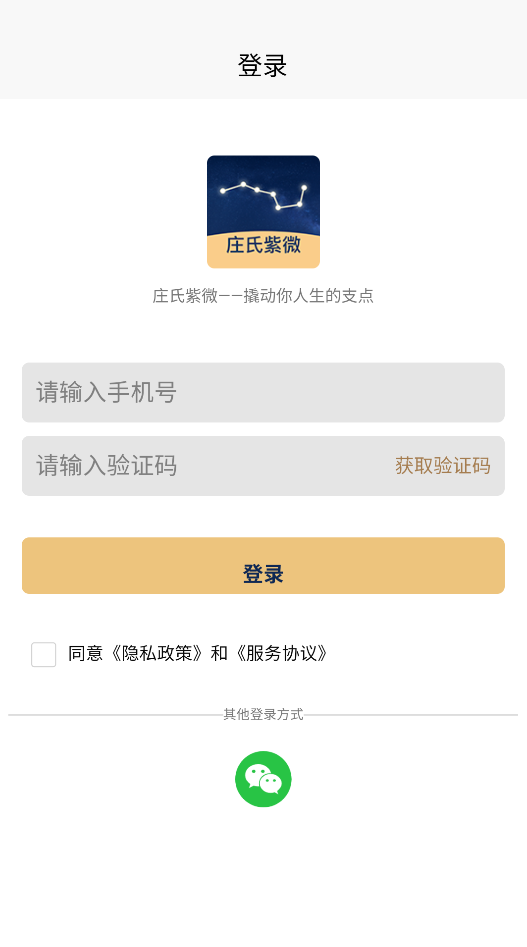Click the 和 word between policy links
The width and height of the screenshot is (527, 947).
[x=219, y=653]
